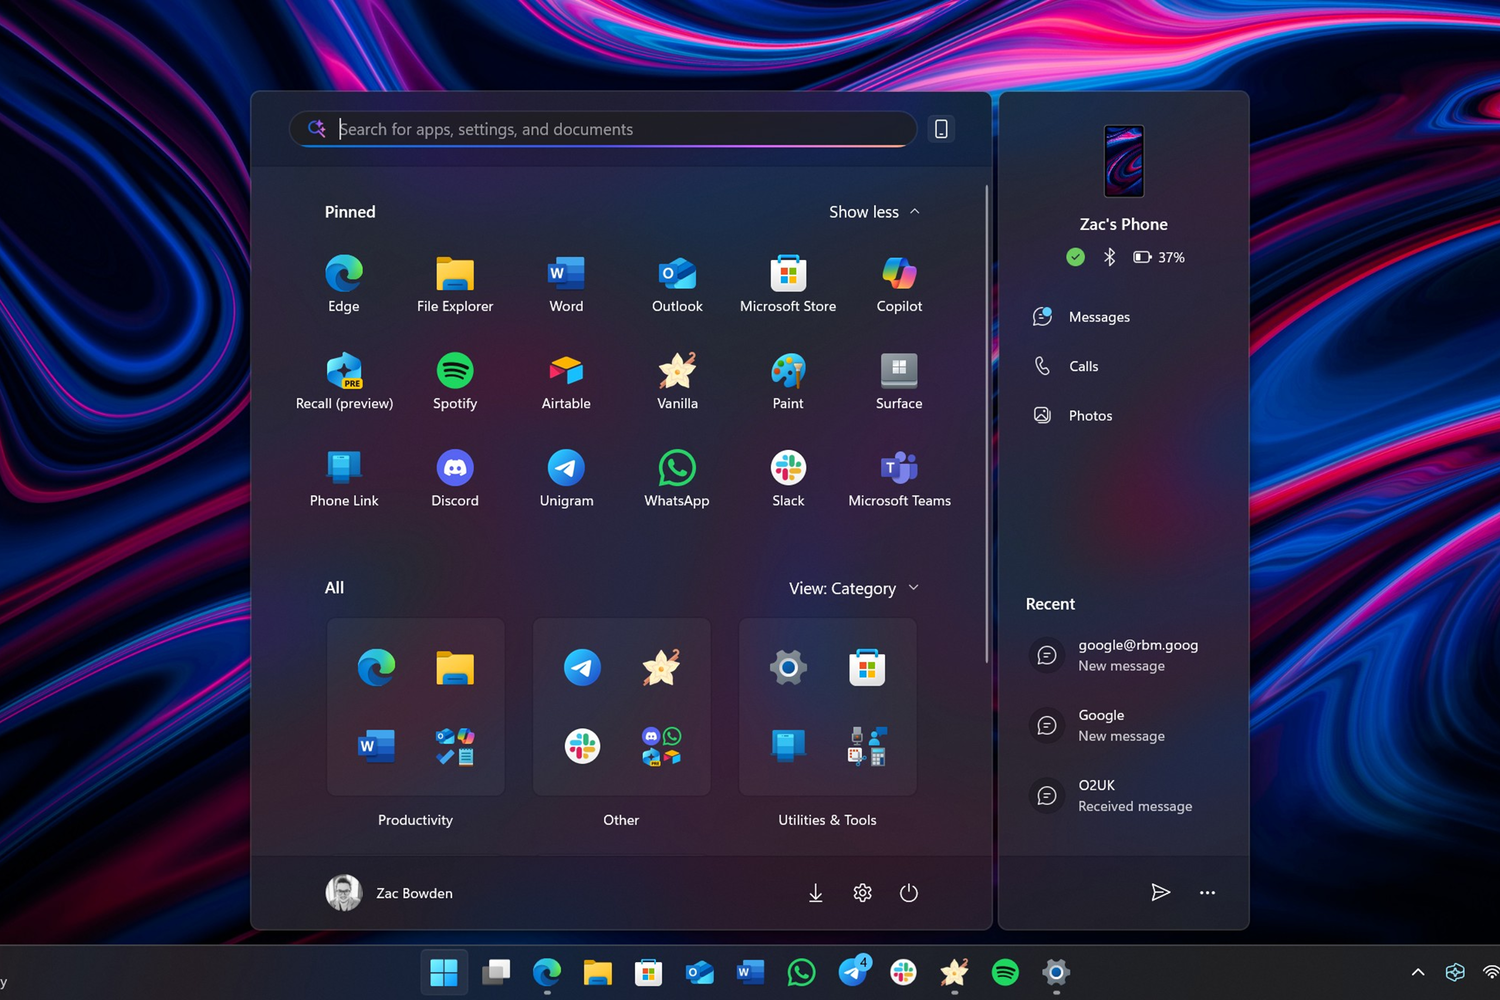
Task: Click the Zac Bowden account name
Action: coord(413,893)
